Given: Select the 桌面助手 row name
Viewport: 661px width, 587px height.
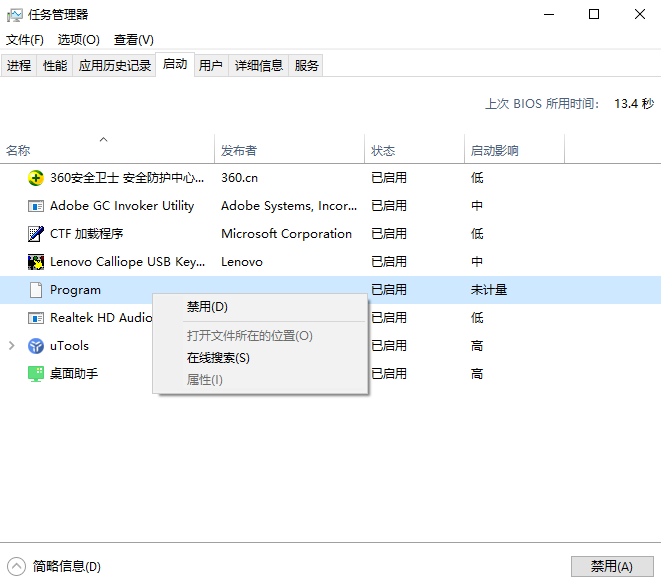Looking at the screenshot, I should pos(74,374).
